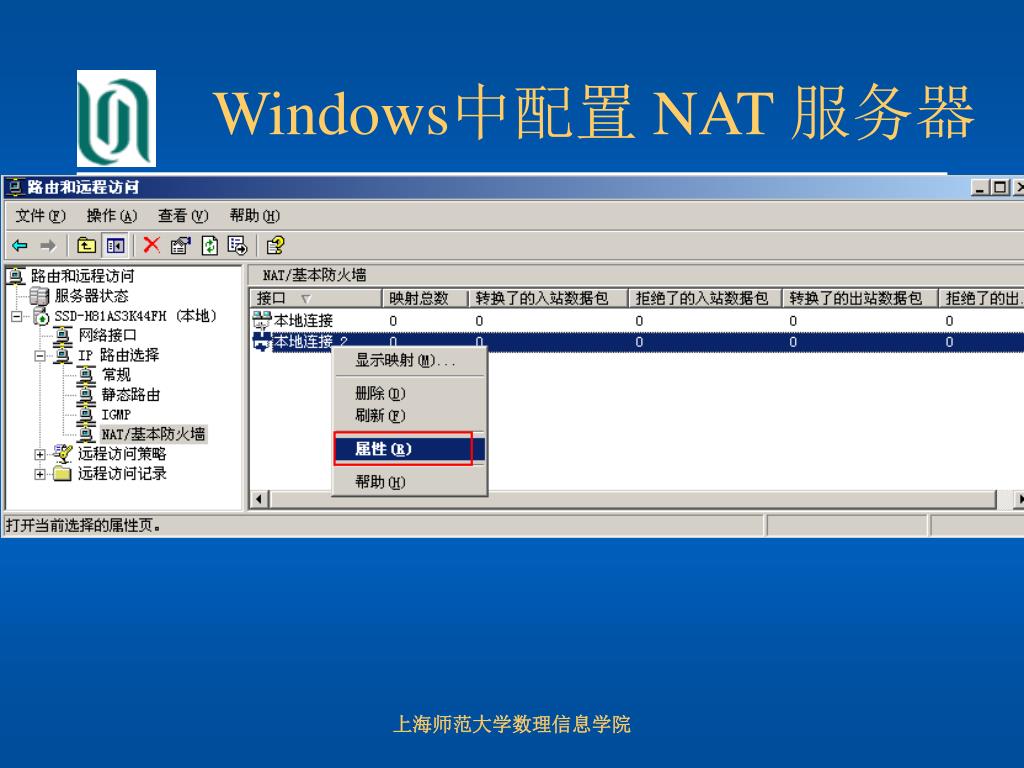The height and width of the screenshot is (768, 1024).
Task: Click the Back arrow toolbar icon
Action: click(20, 246)
